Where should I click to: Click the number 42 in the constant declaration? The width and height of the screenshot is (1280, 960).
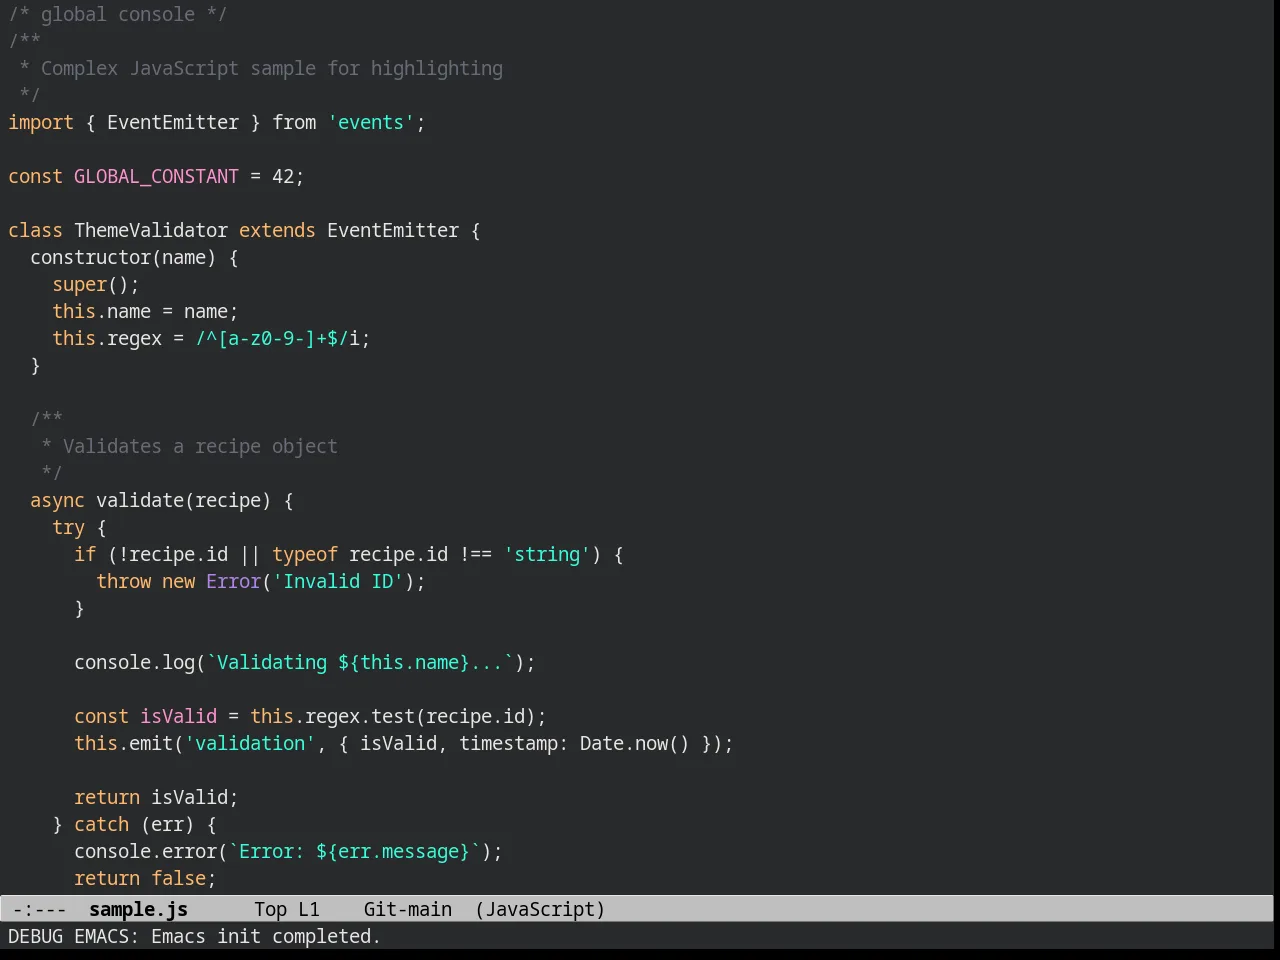click(x=283, y=176)
